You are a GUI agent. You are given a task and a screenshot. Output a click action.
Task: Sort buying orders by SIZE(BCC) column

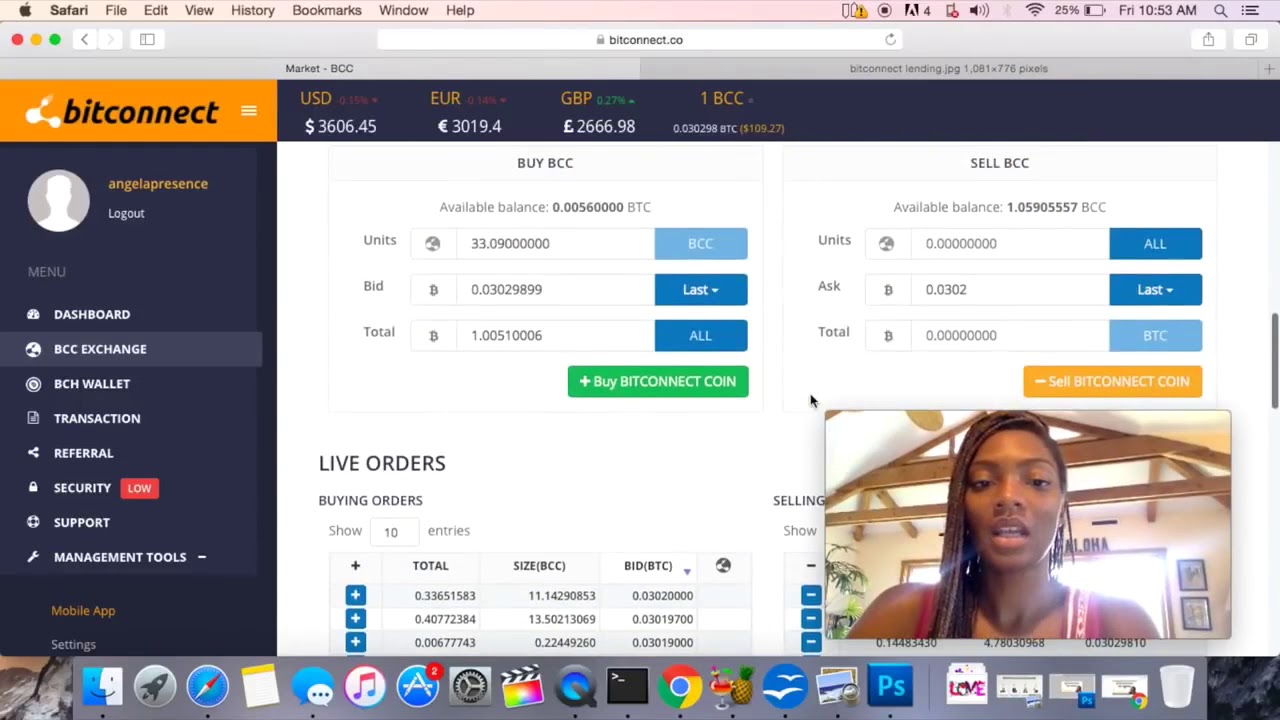tap(539, 566)
